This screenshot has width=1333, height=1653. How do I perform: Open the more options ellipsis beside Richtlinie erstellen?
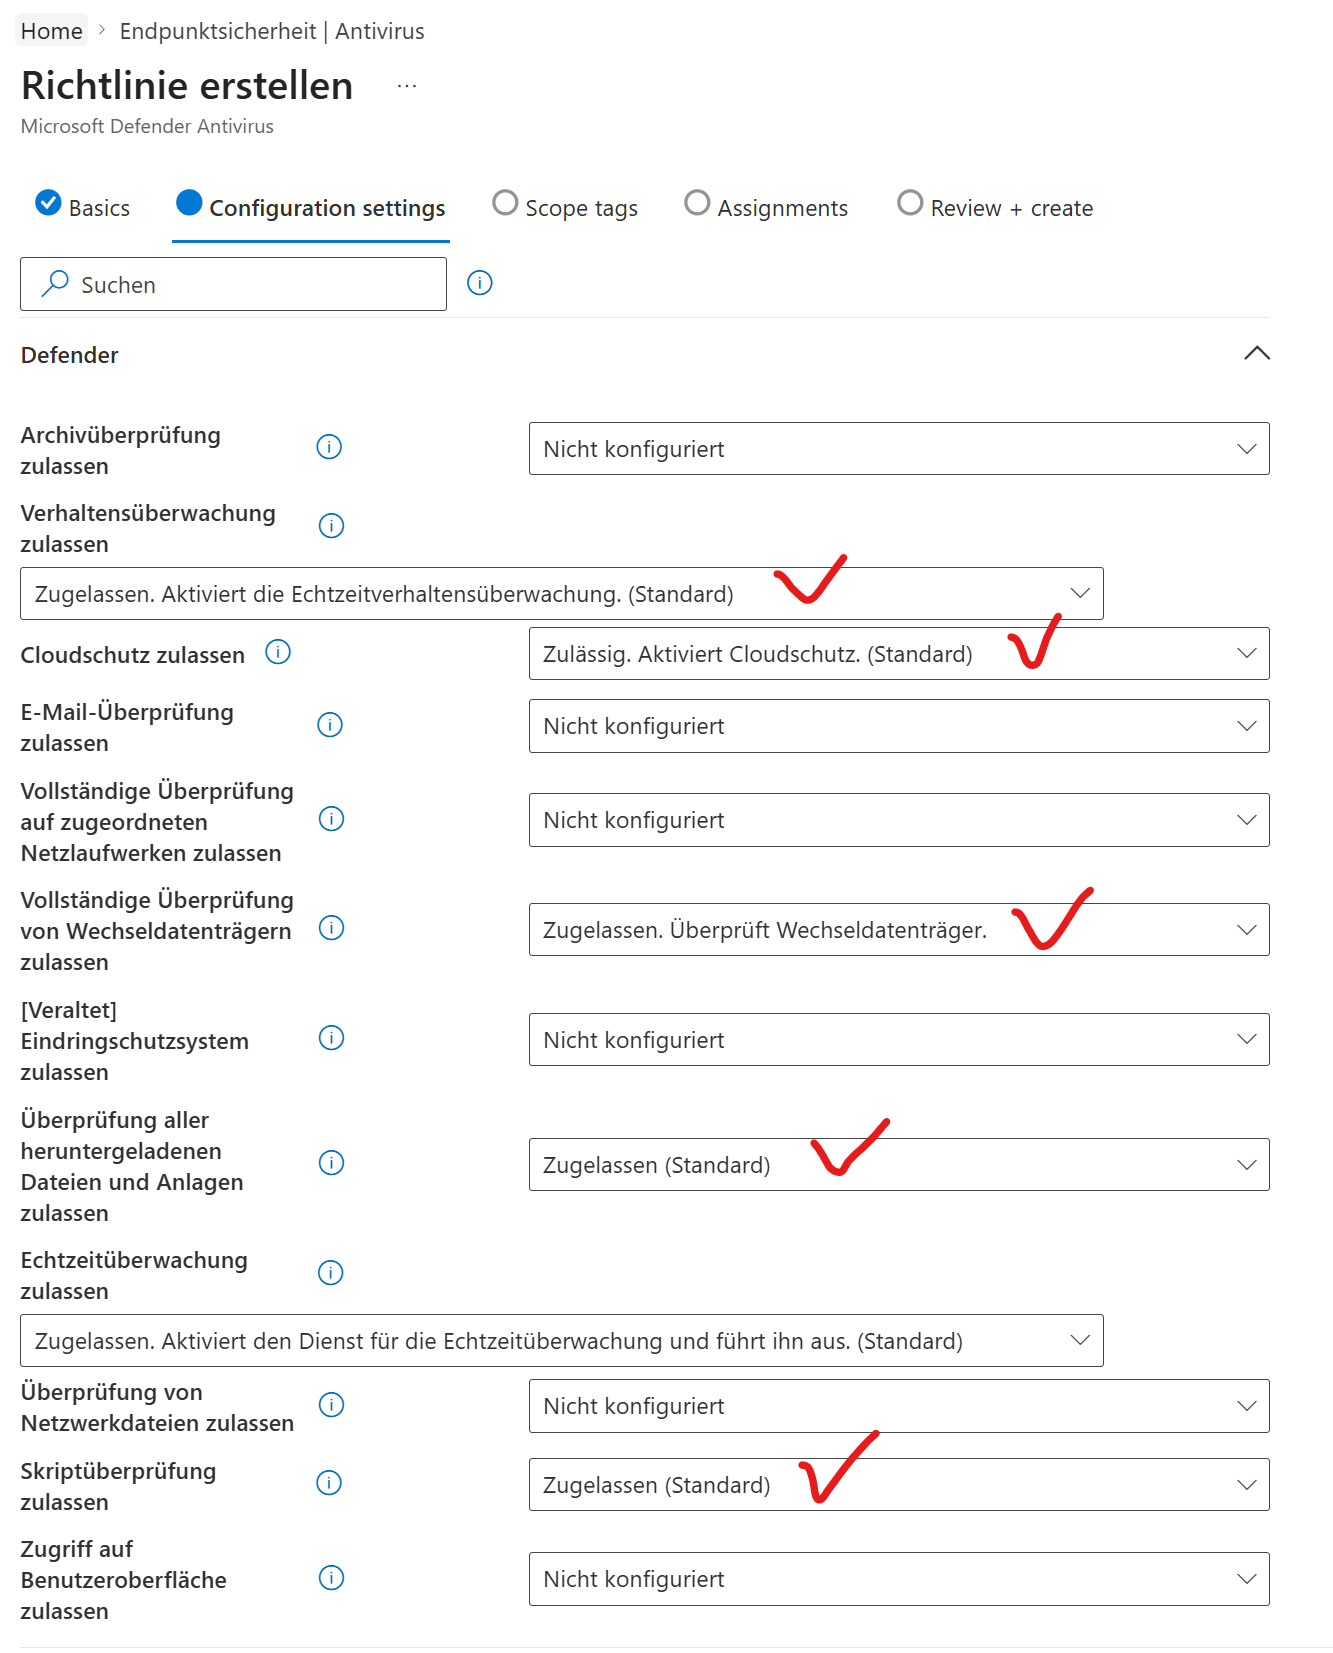[x=406, y=87]
